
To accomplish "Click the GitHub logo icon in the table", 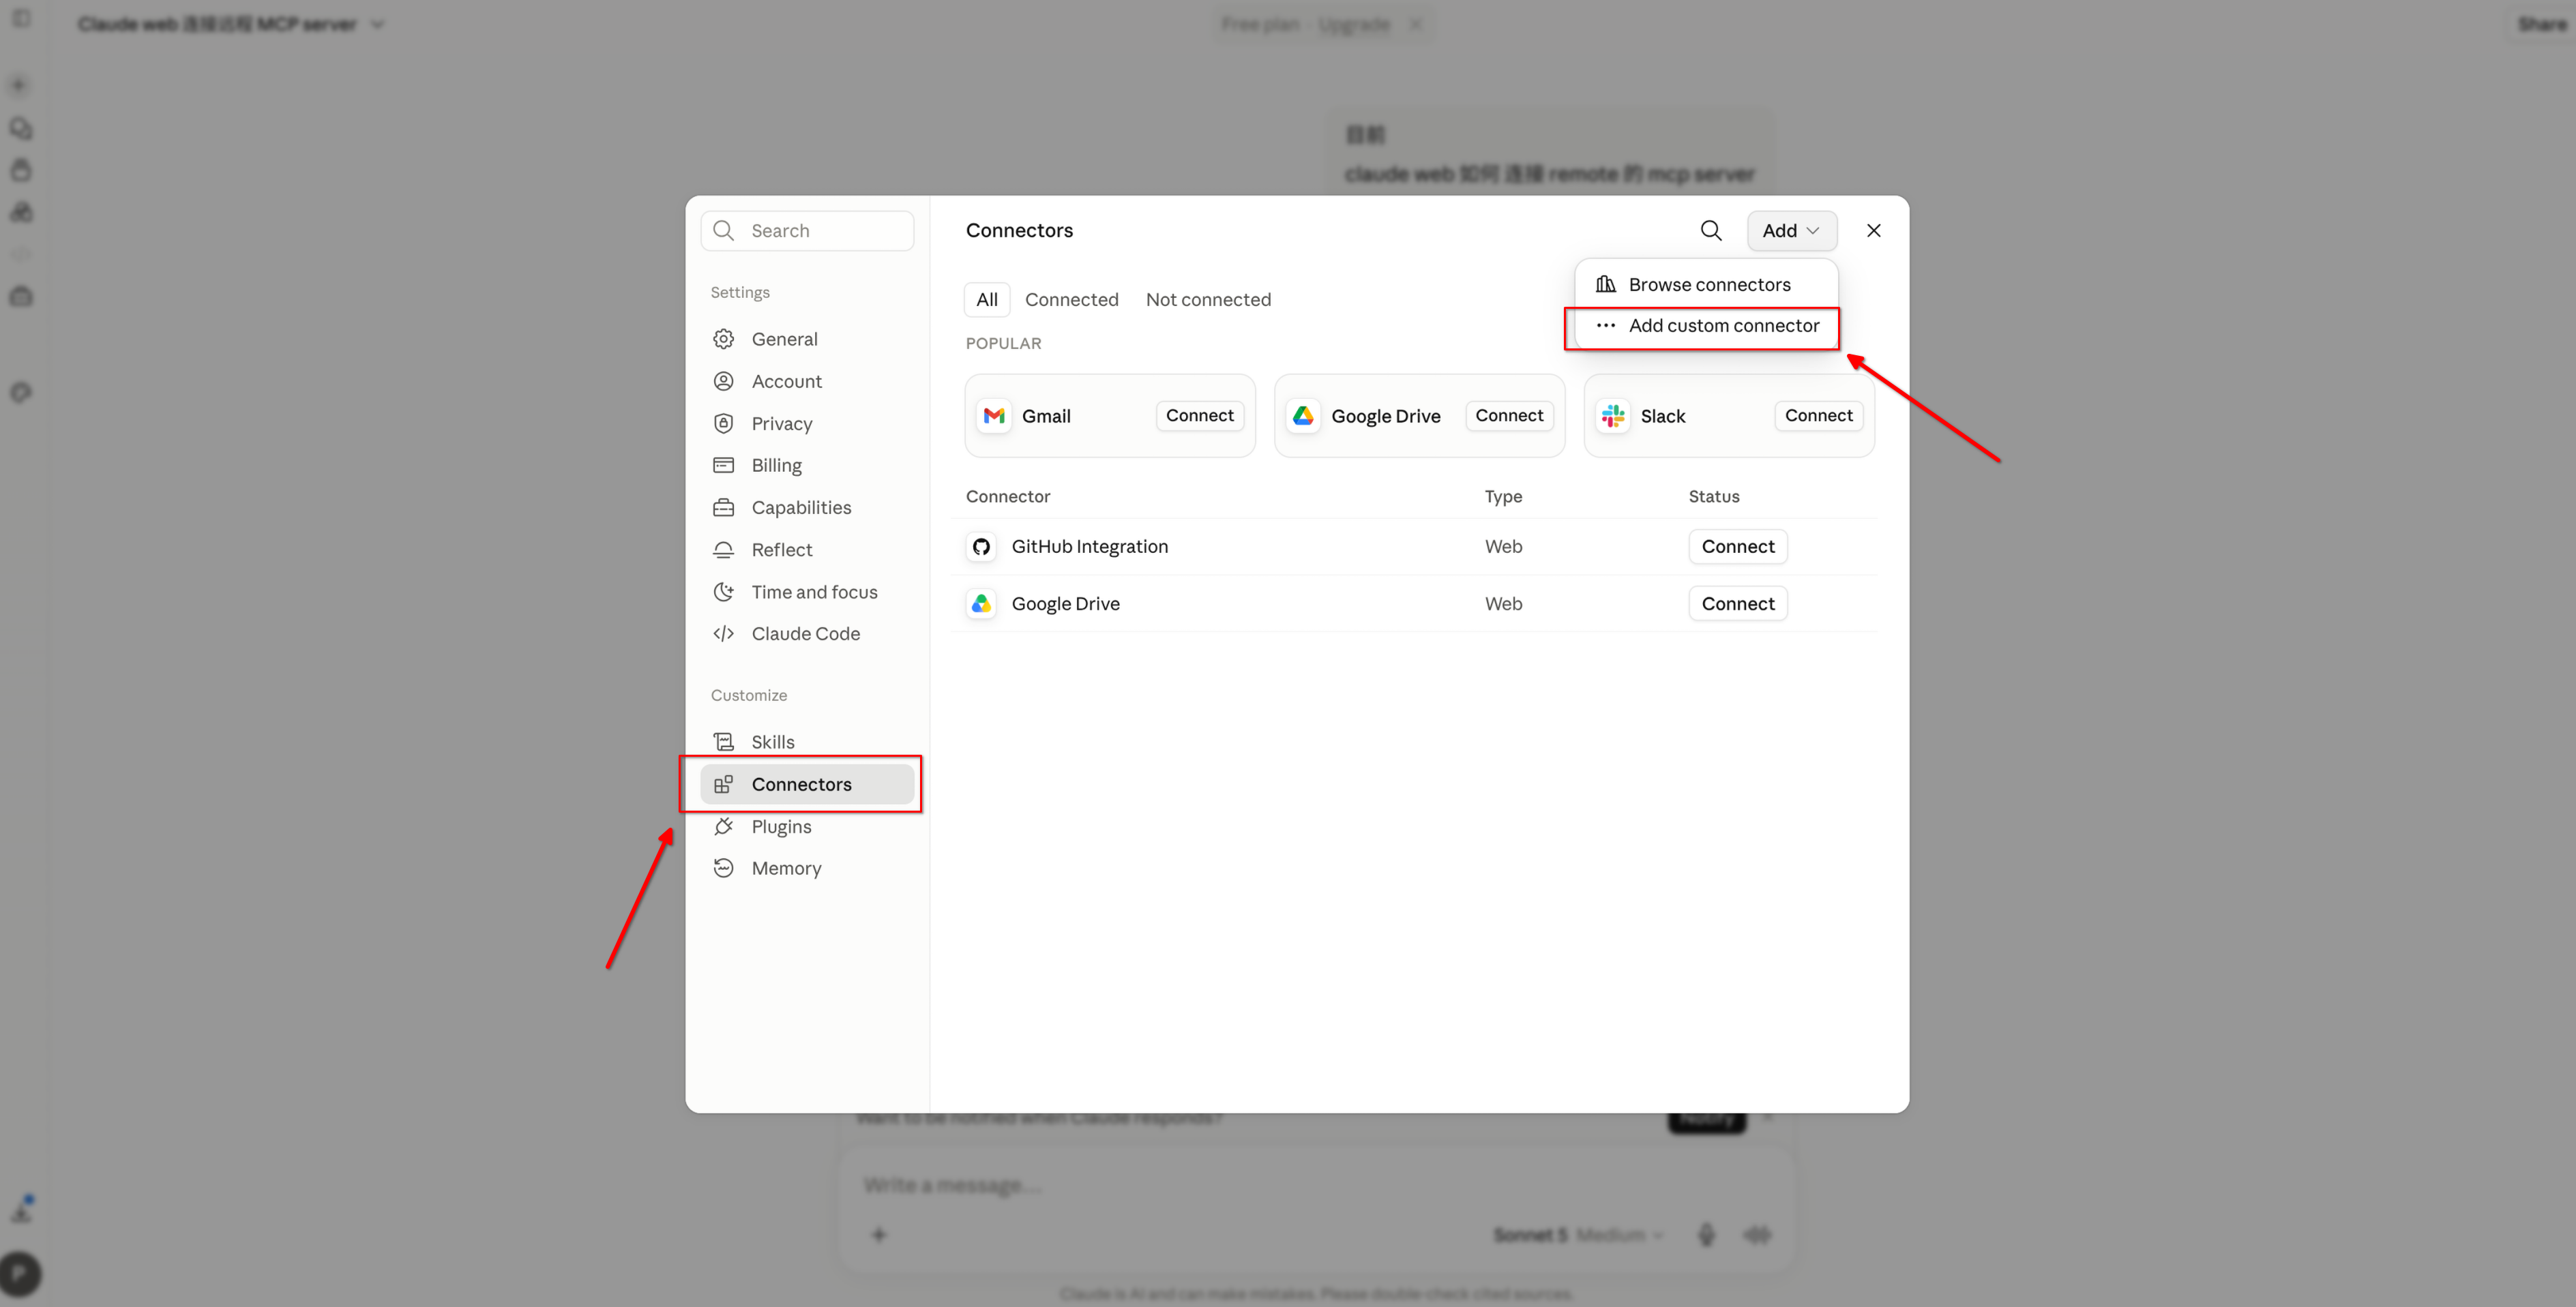I will coord(981,547).
